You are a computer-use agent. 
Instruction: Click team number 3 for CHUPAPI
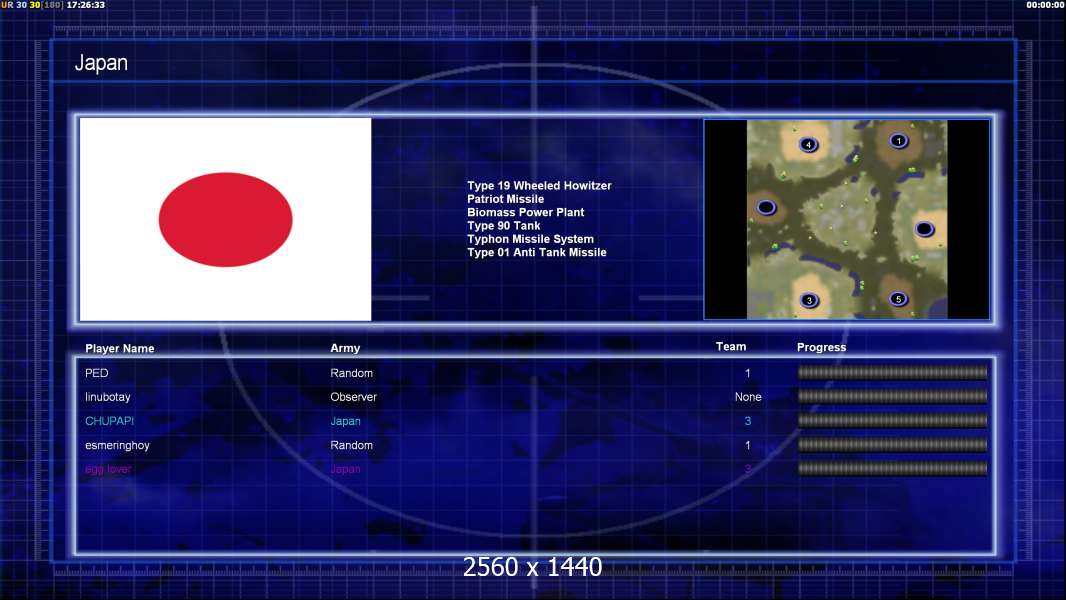click(x=748, y=421)
